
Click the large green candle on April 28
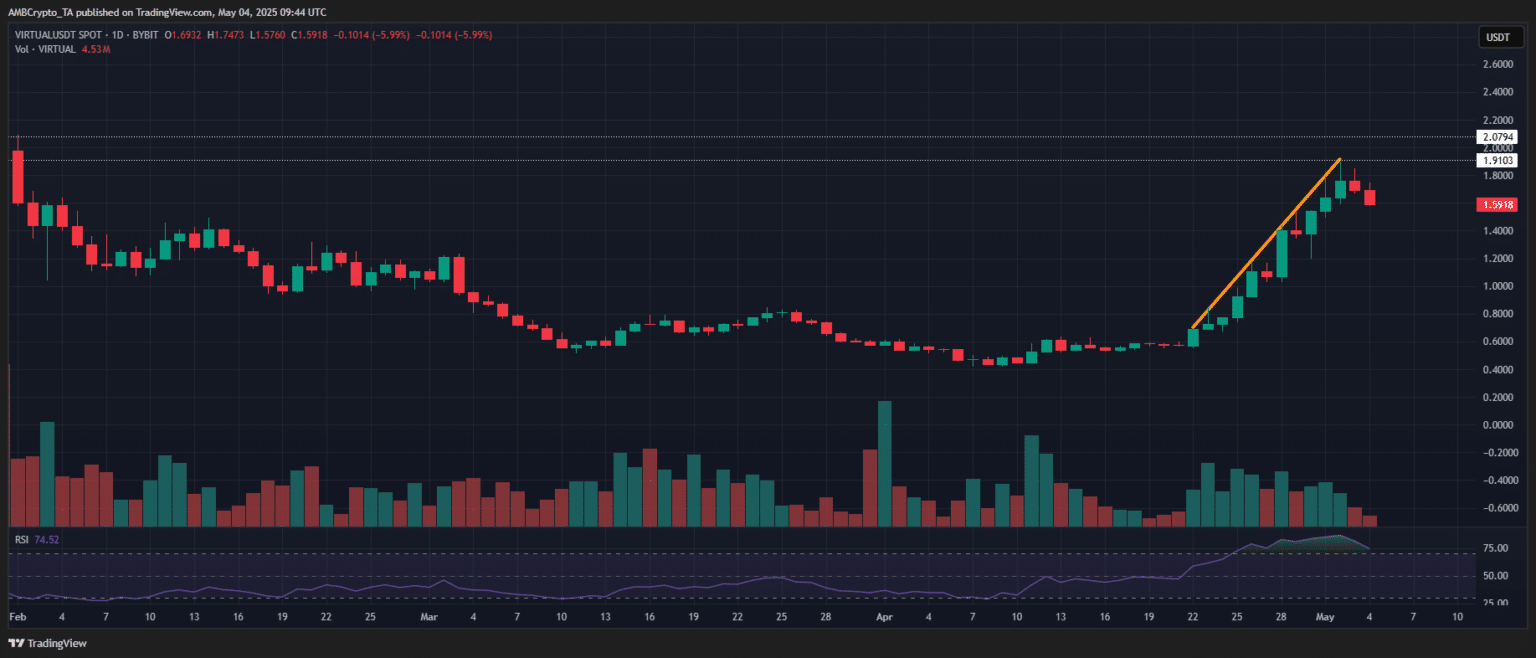coord(1281,253)
